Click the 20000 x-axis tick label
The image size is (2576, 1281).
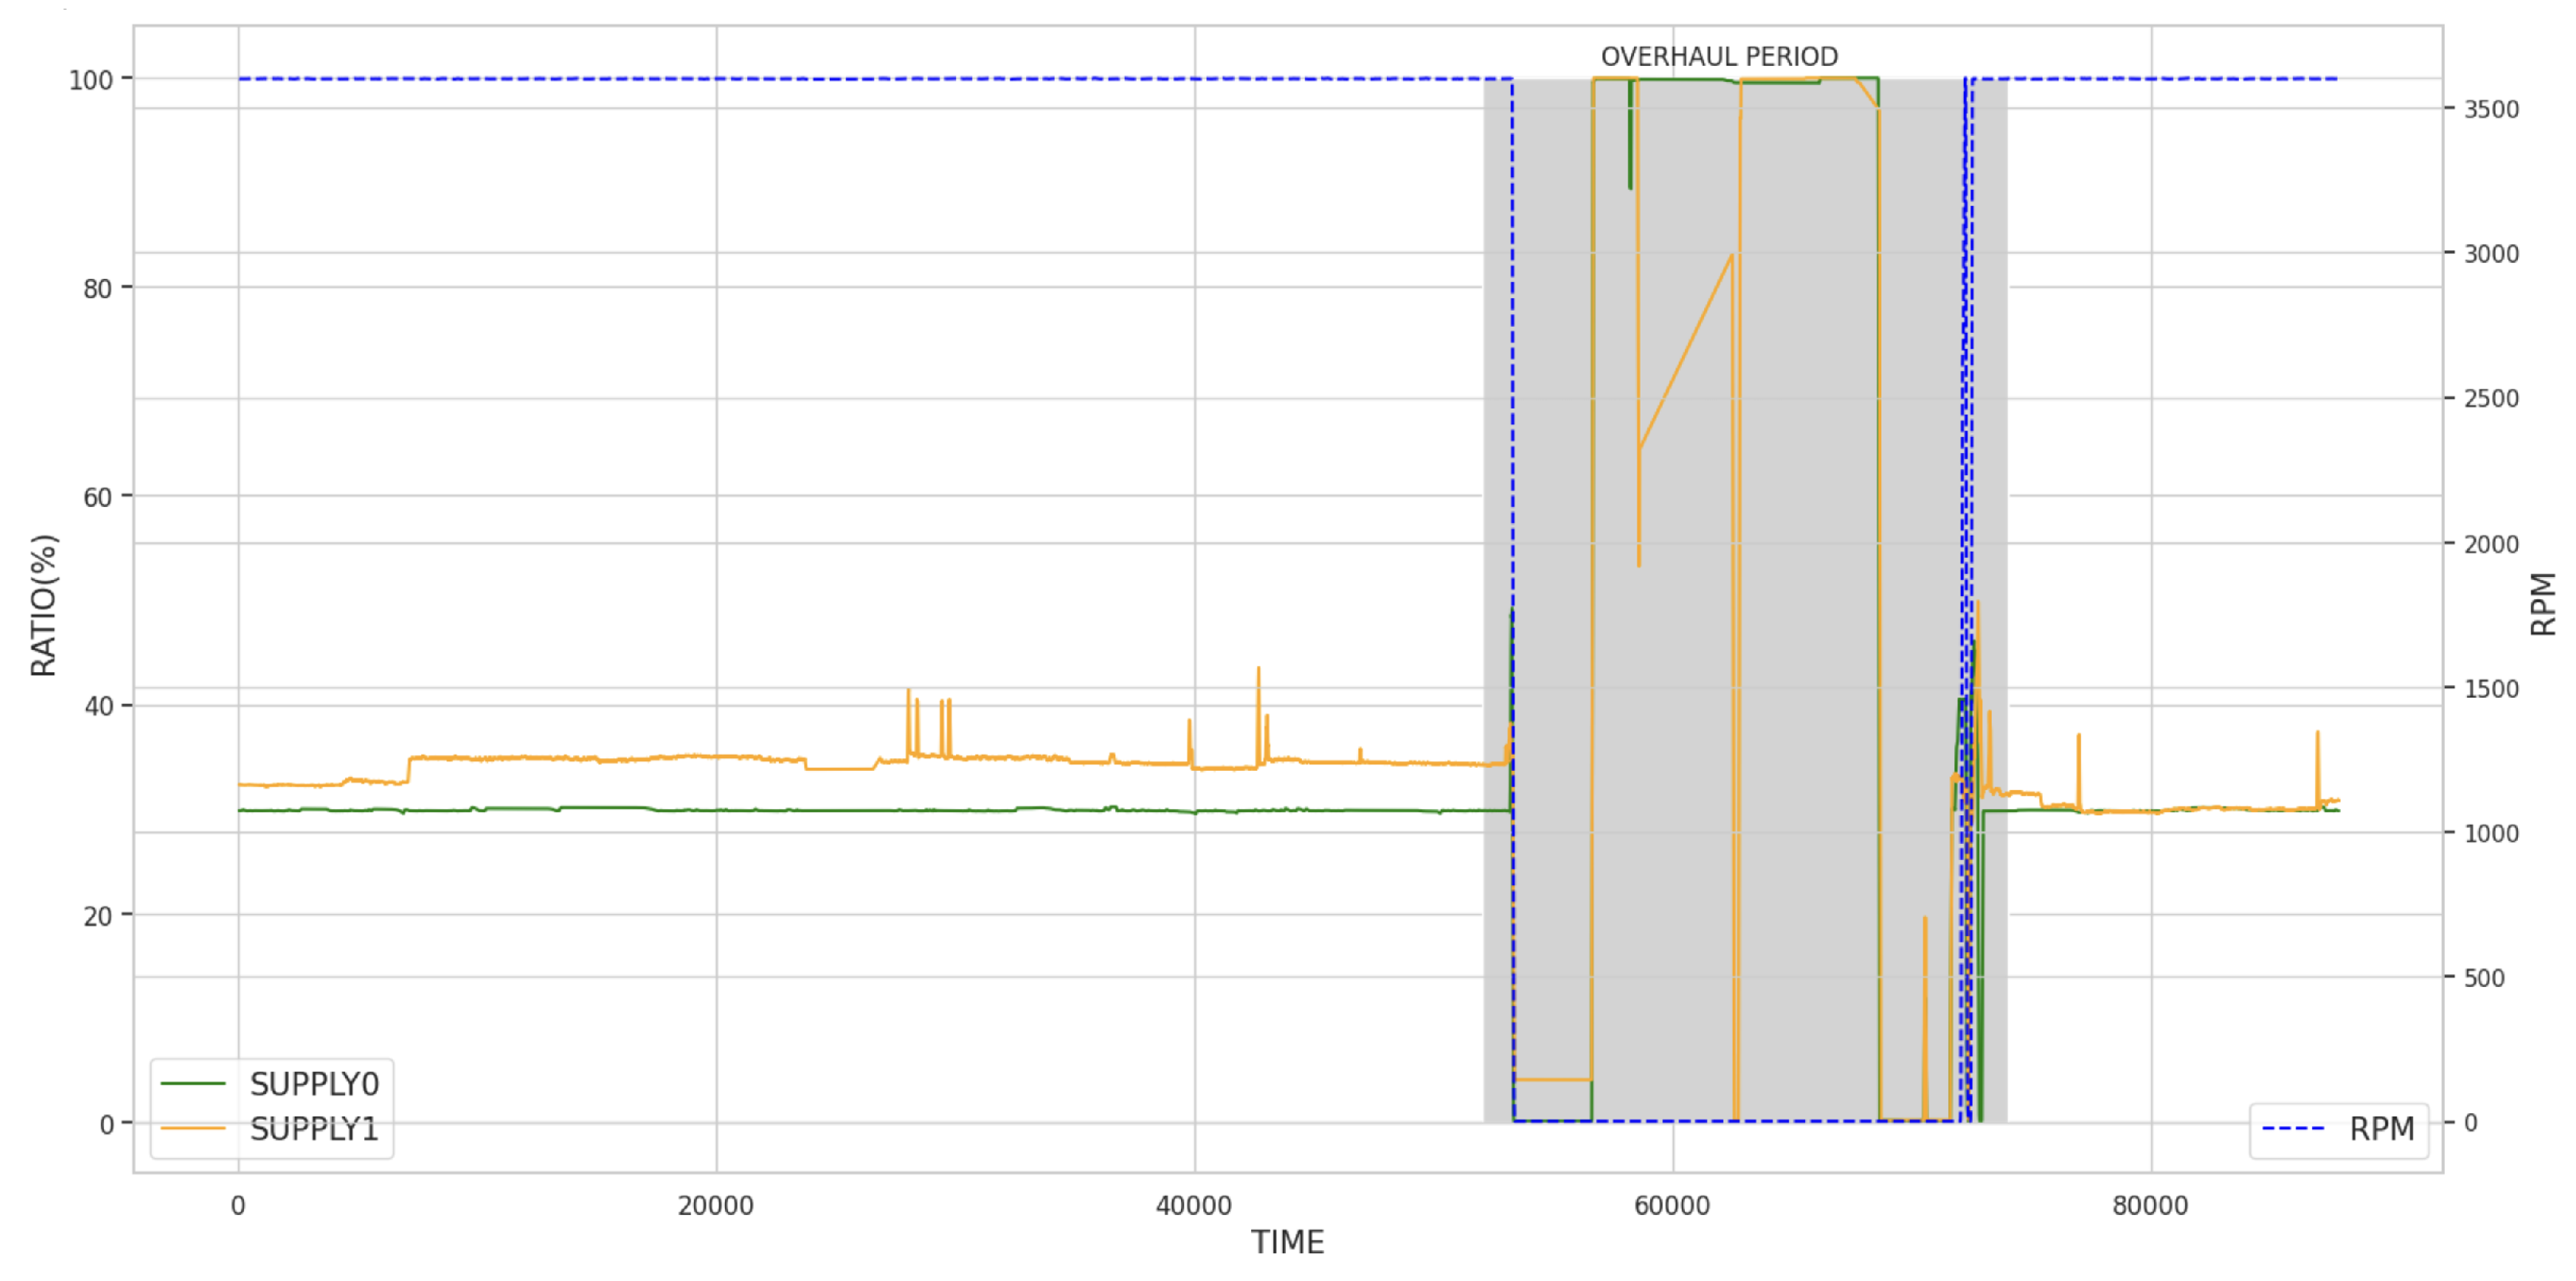[x=715, y=1206]
